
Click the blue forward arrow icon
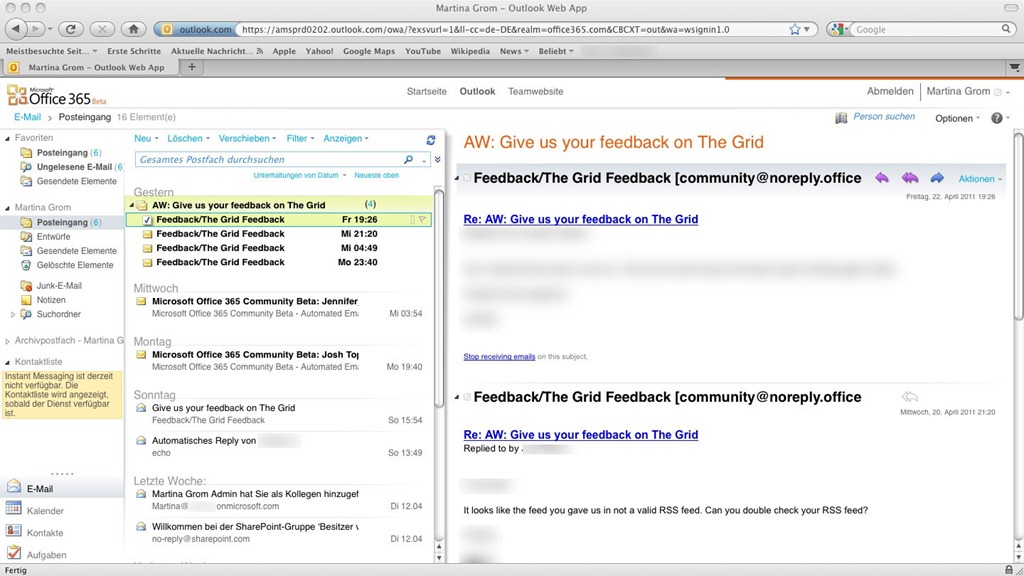tap(937, 178)
